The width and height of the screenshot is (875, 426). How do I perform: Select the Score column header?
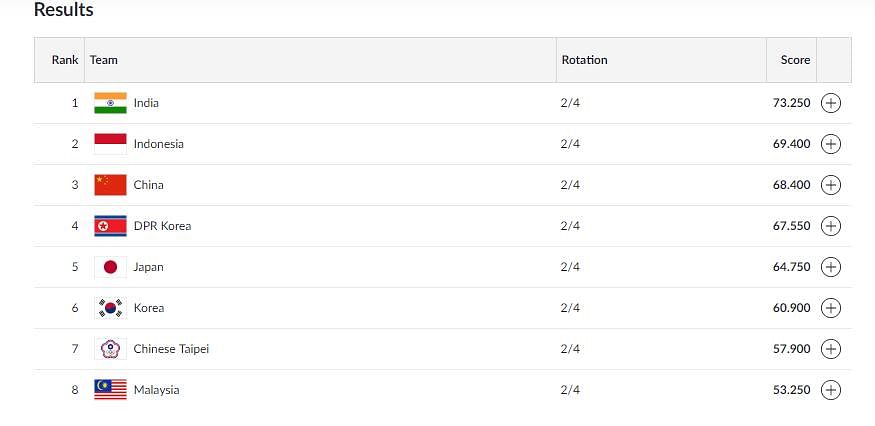pyautogui.click(x=795, y=60)
